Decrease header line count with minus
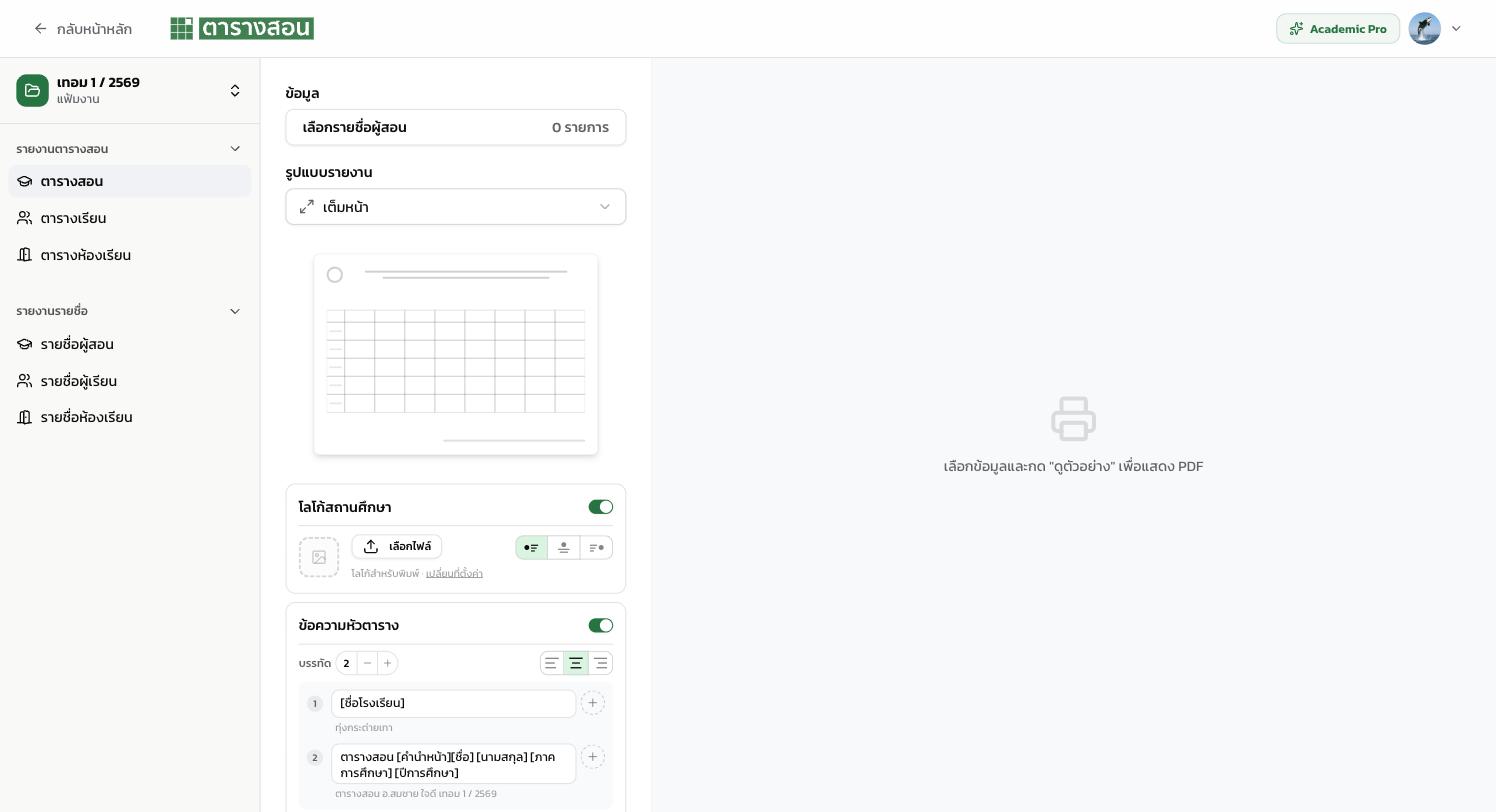 (367, 663)
